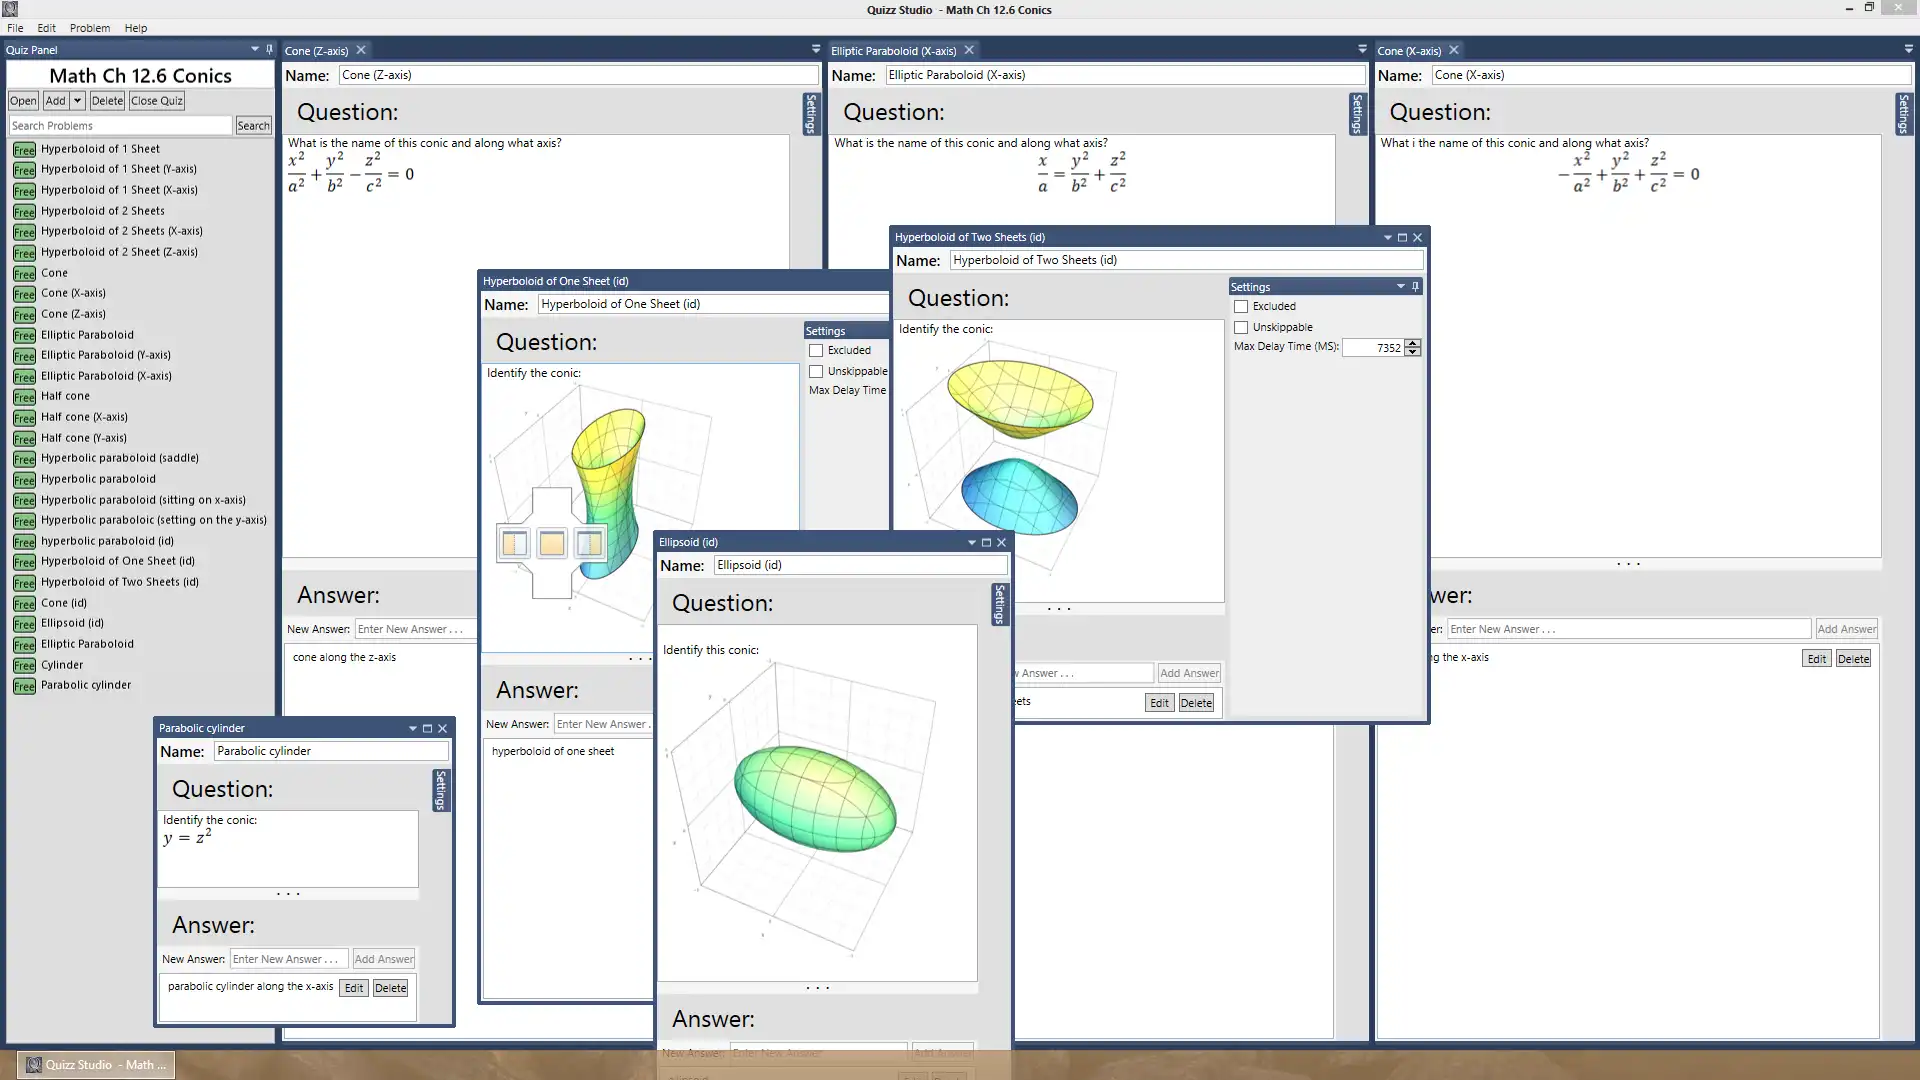1920x1080 pixels.
Task: Open Settings panel on Hyperboloid of One Sheet window
Action: point(824,330)
